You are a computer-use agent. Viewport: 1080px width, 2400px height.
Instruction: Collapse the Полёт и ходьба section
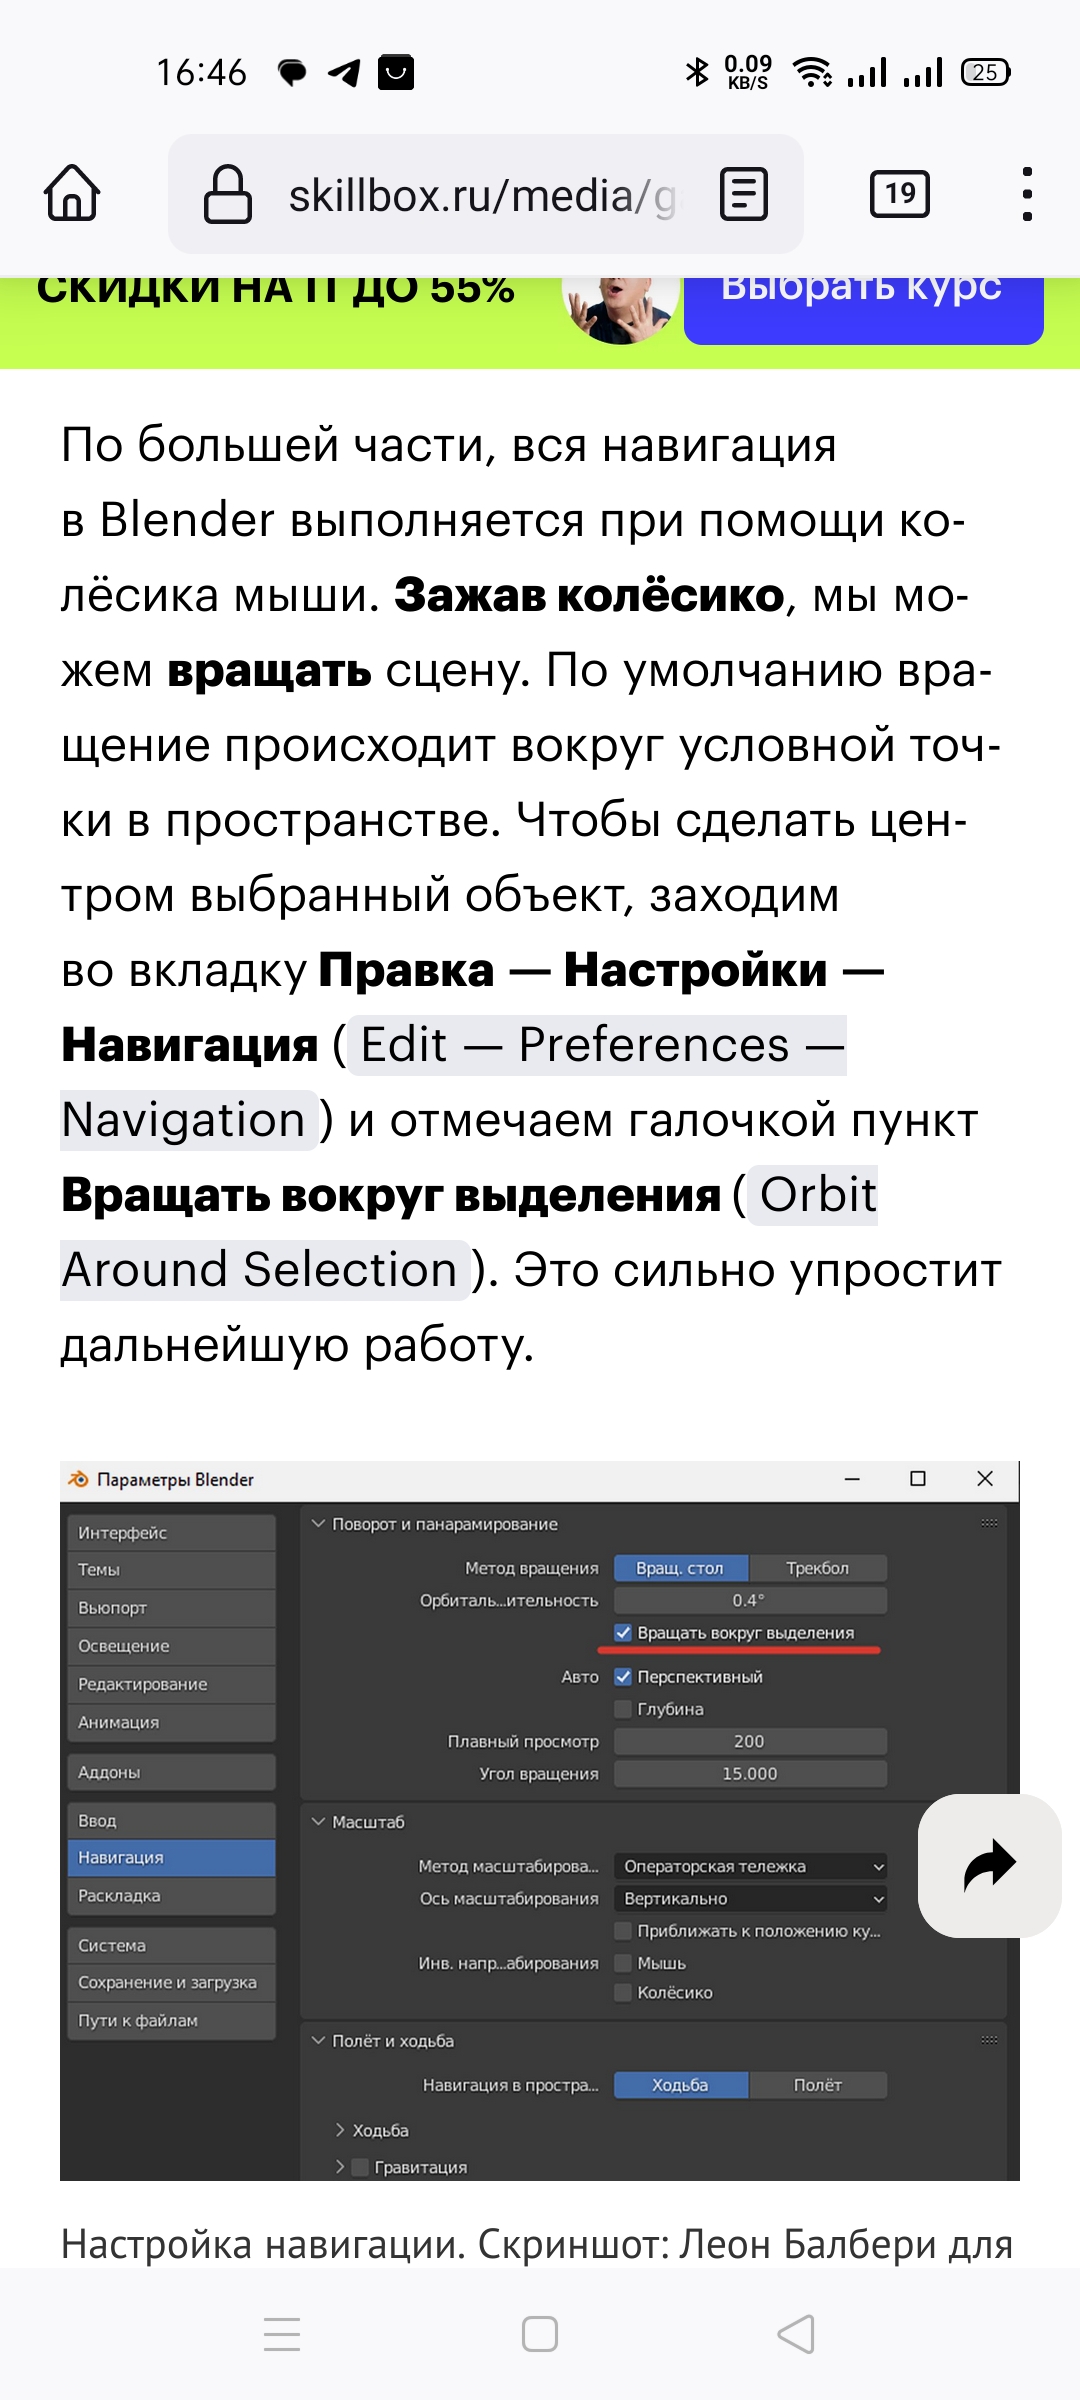click(x=319, y=2040)
